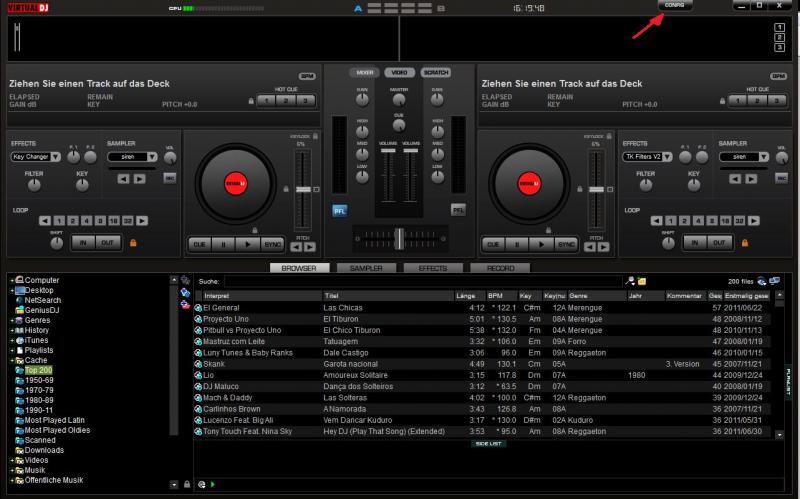Select the Top 200 folder
800x499 pixels.
38,370
